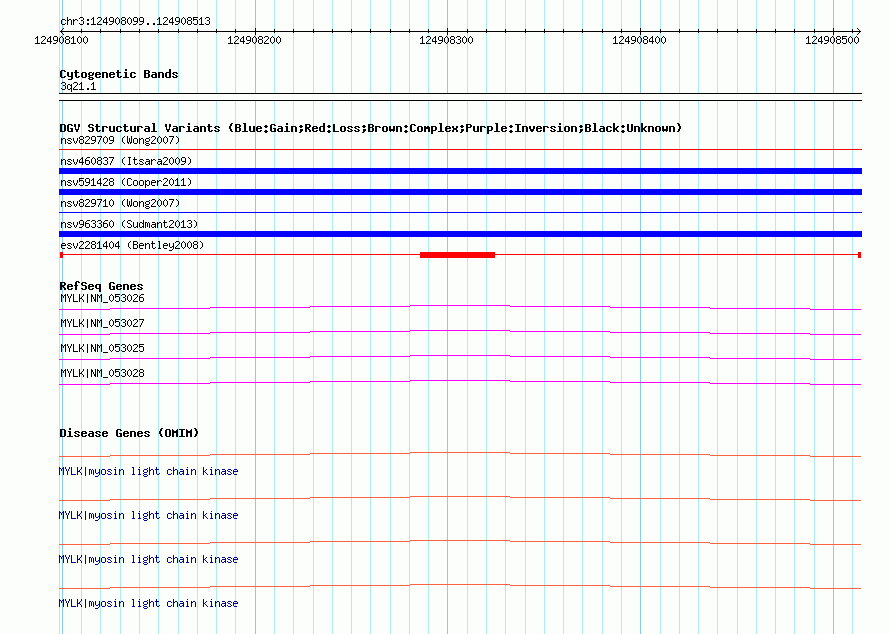Click the blue bar under nsv963360
The height and width of the screenshot is (634, 890).
pos(460,234)
